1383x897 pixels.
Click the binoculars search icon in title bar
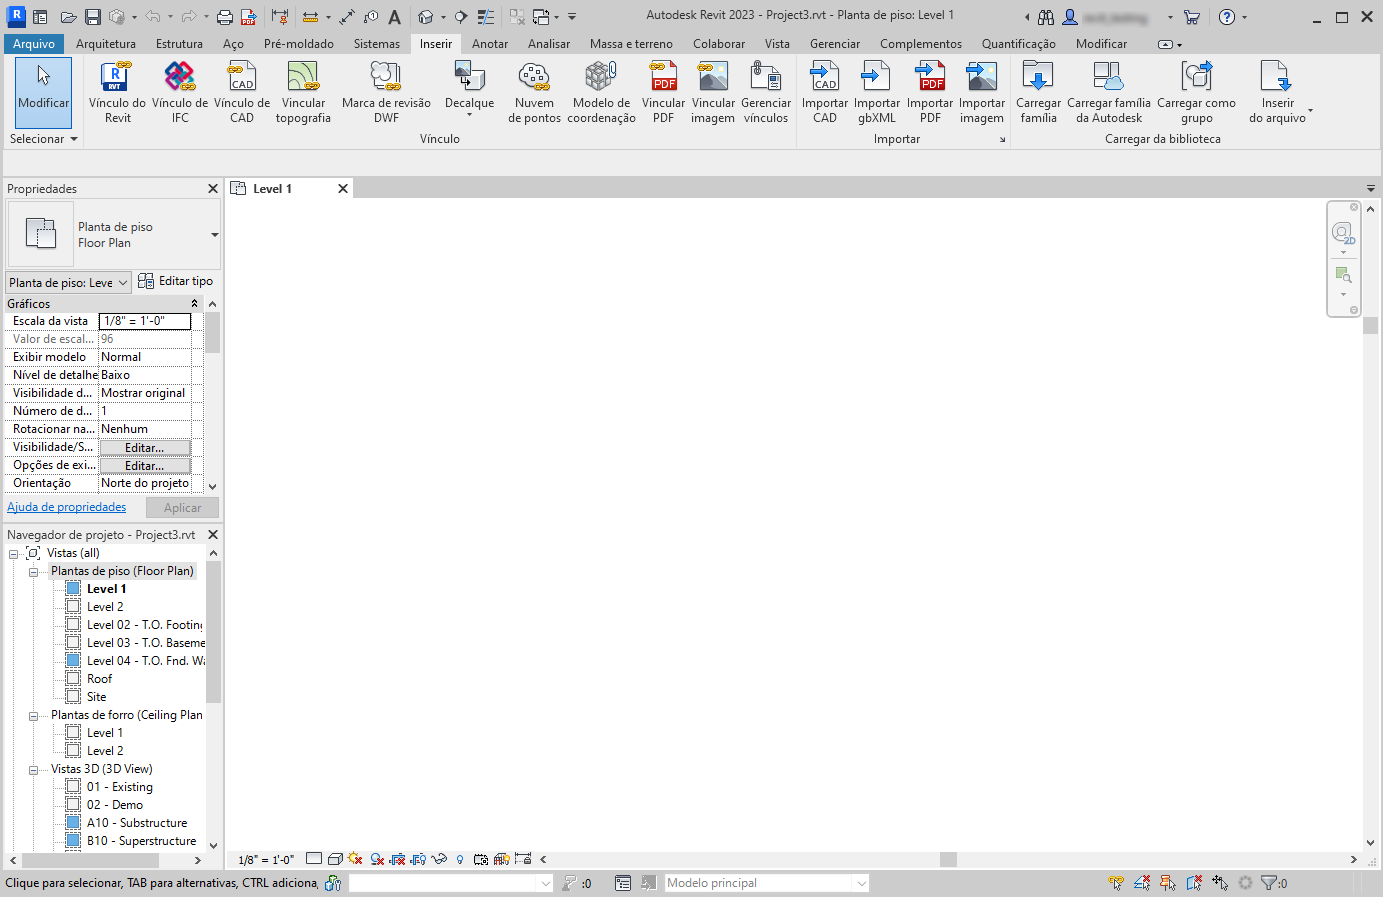pyautogui.click(x=1046, y=17)
